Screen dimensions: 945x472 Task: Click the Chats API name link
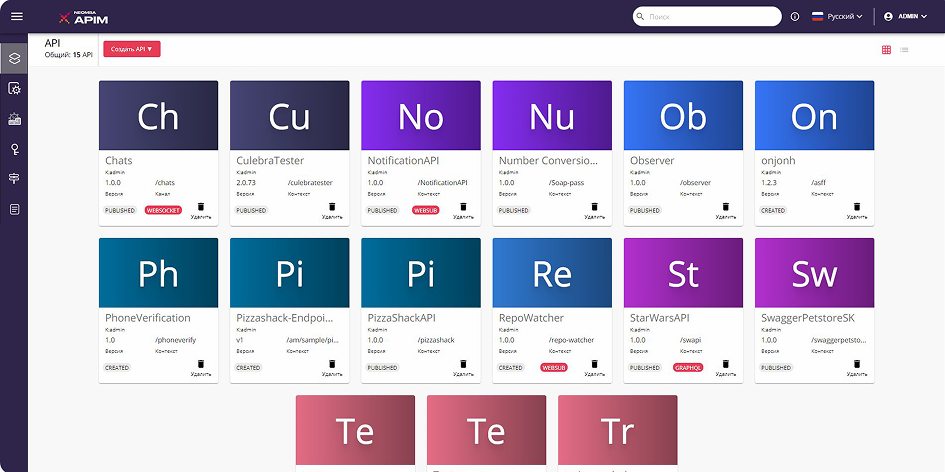click(119, 161)
